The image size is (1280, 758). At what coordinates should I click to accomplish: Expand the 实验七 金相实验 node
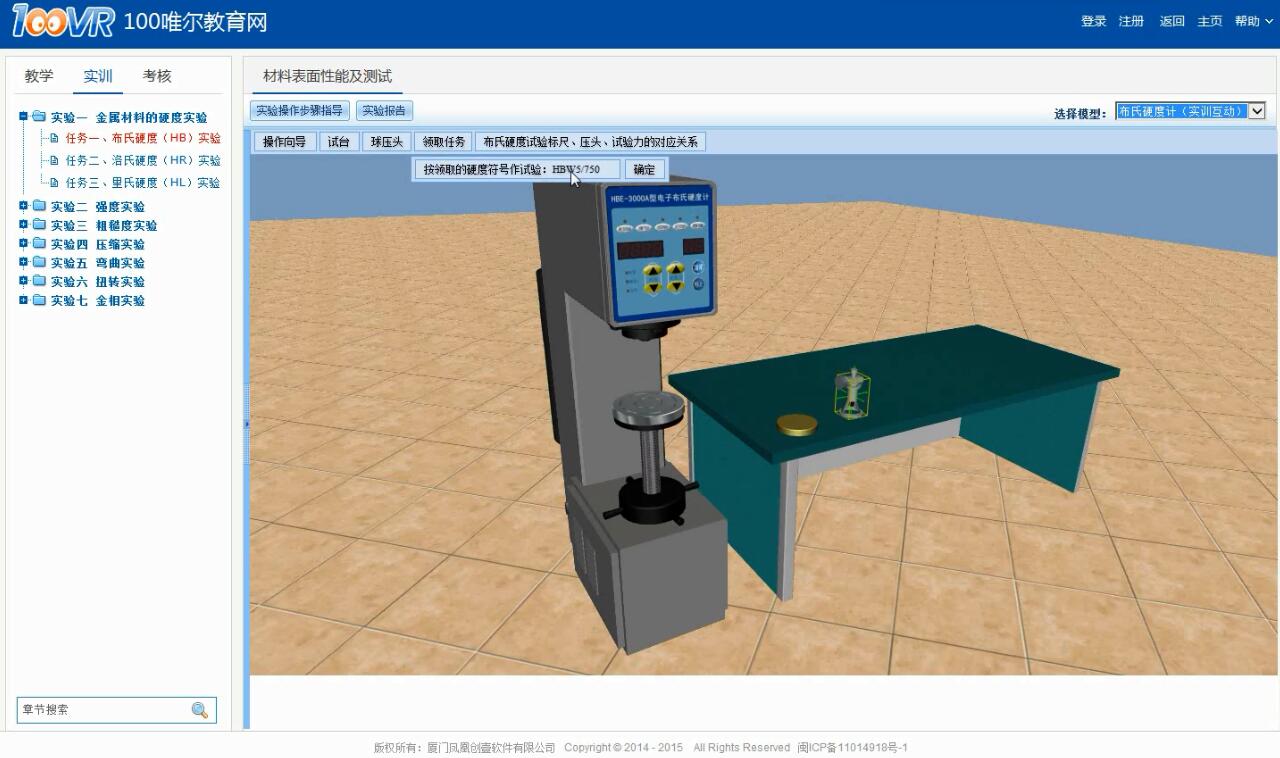[24, 300]
